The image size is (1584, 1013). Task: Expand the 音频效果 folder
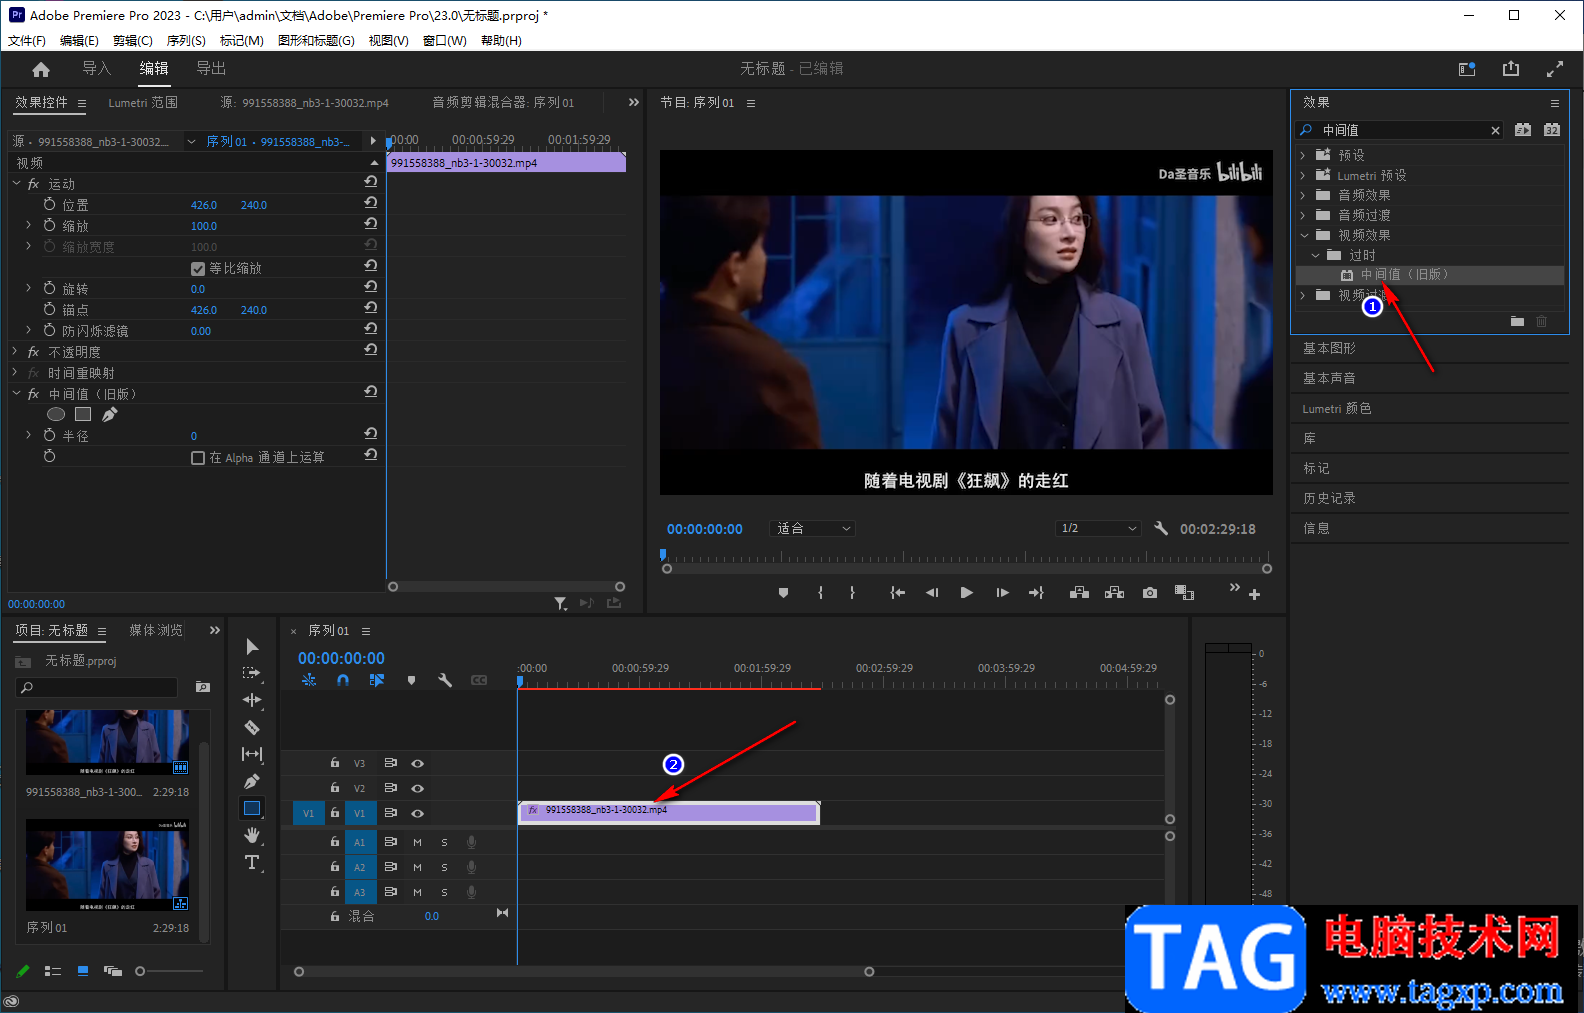1303,195
